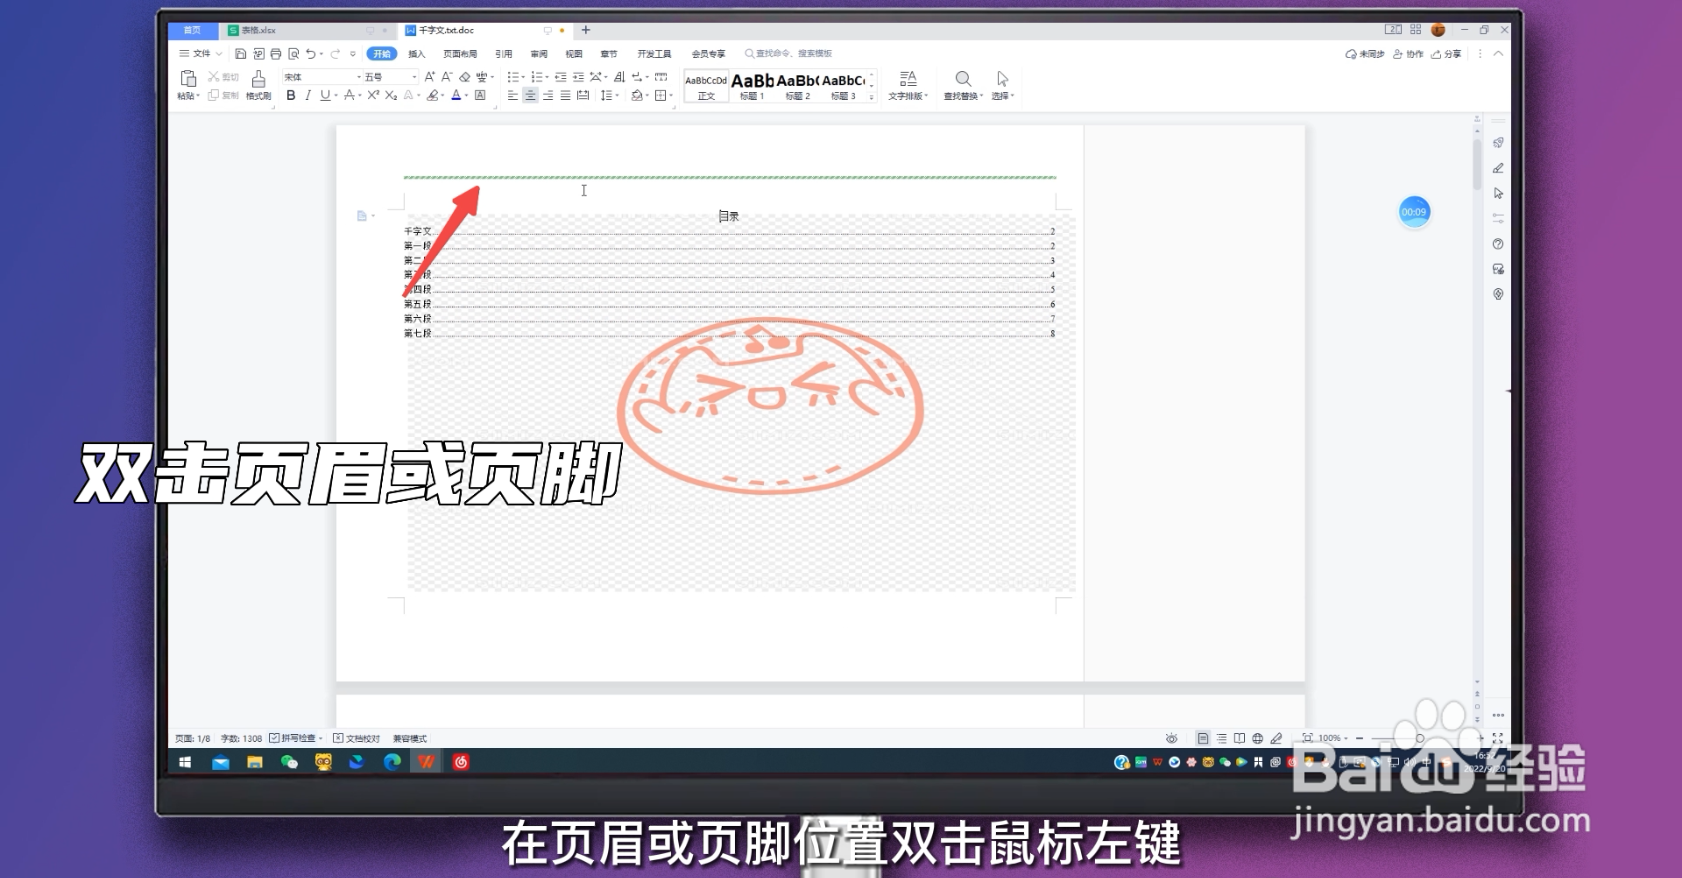Click the not-synced (未同步) cloud button
This screenshot has height=878, width=1682.
point(1365,54)
